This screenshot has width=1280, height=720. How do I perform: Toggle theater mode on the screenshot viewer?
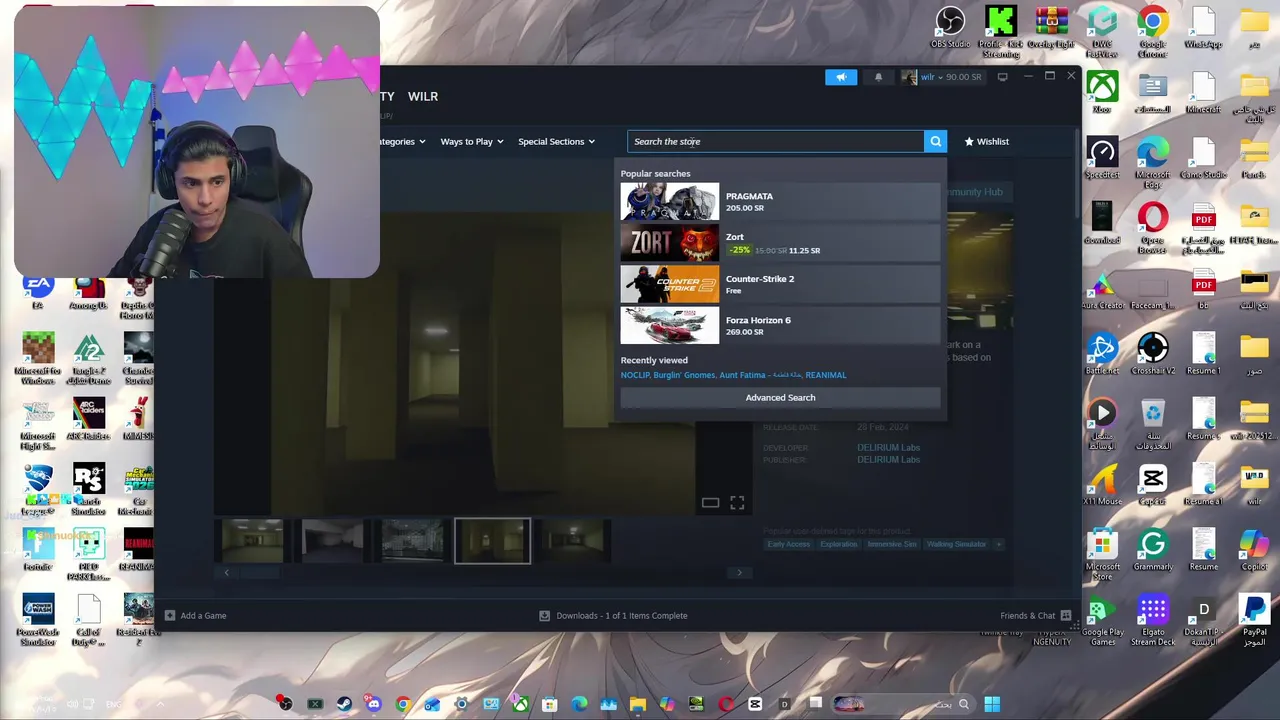tap(710, 503)
